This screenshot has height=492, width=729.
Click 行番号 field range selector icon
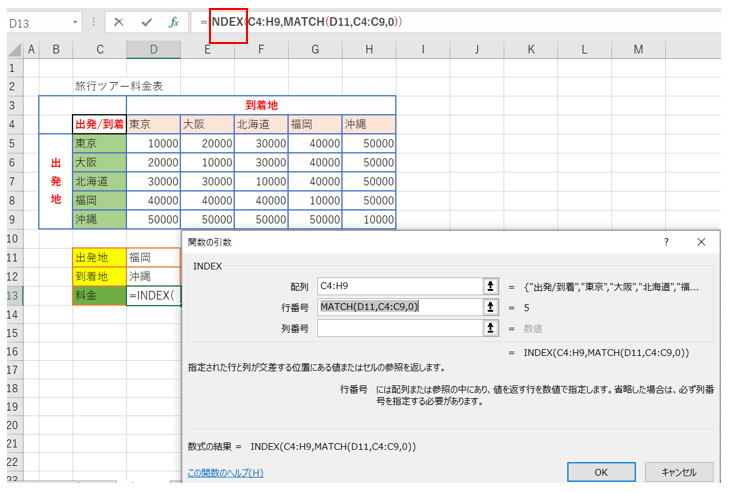(490, 307)
